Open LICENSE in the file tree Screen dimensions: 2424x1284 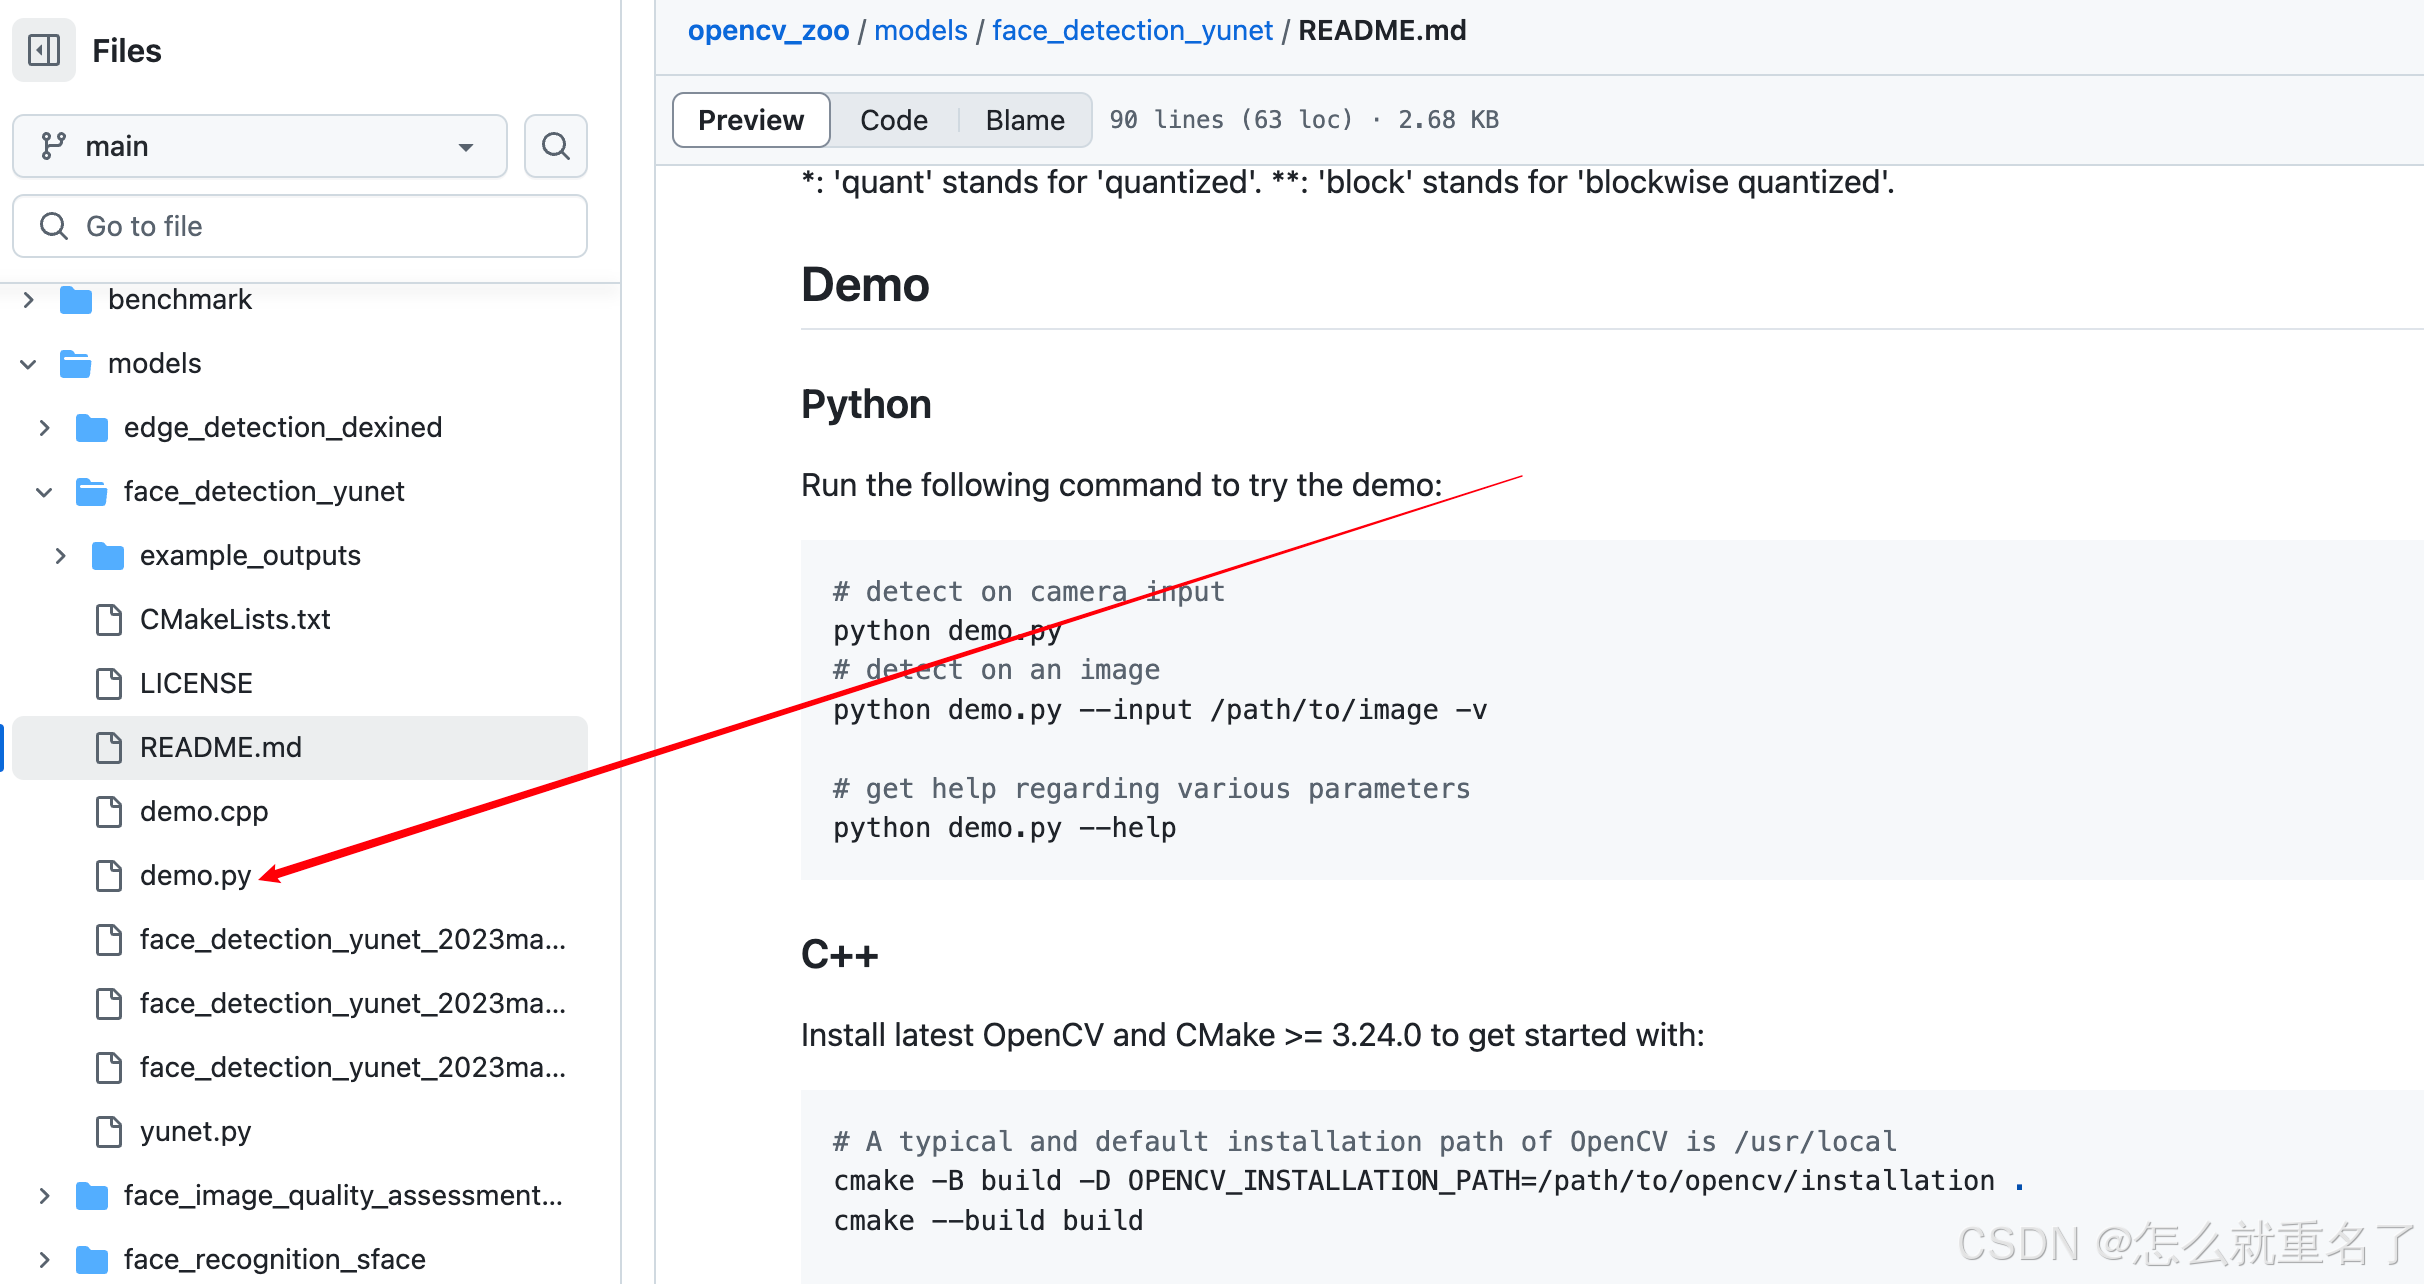196,684
